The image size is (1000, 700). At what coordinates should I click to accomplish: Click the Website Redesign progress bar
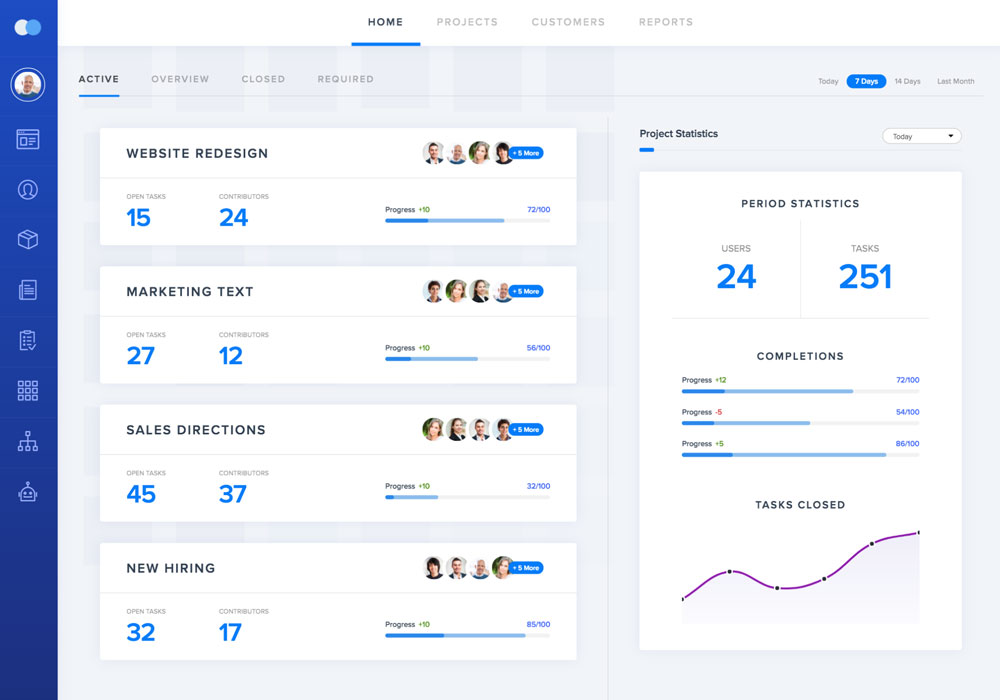pos(467,220)
